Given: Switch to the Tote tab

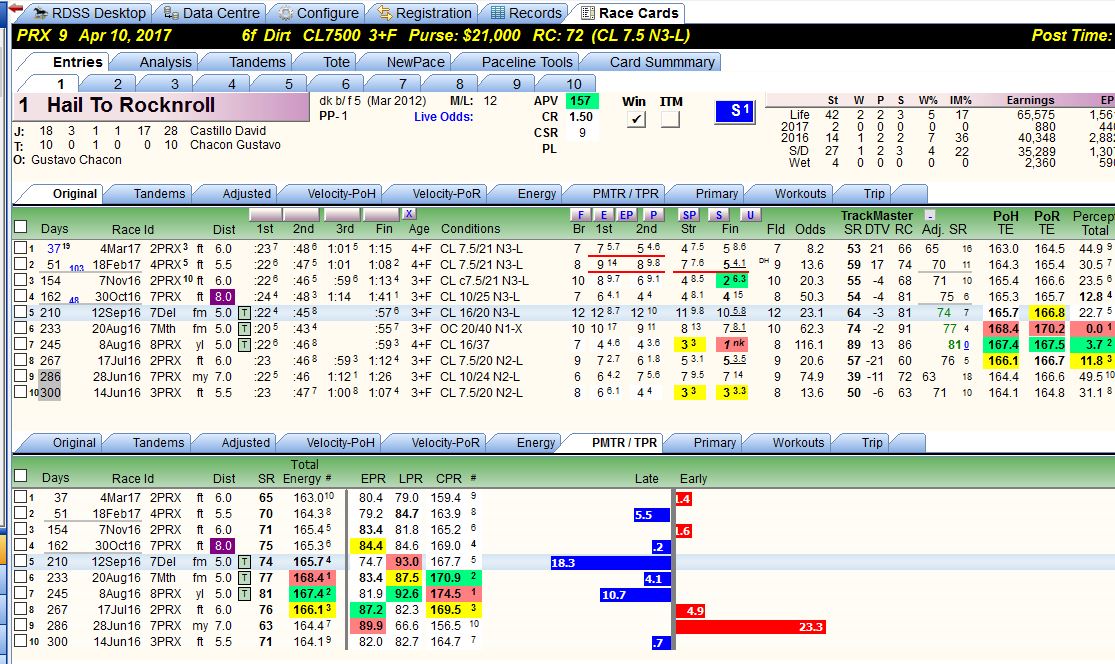Looking at the screenshot, I should pyautogui.click(x=336, y=62).
